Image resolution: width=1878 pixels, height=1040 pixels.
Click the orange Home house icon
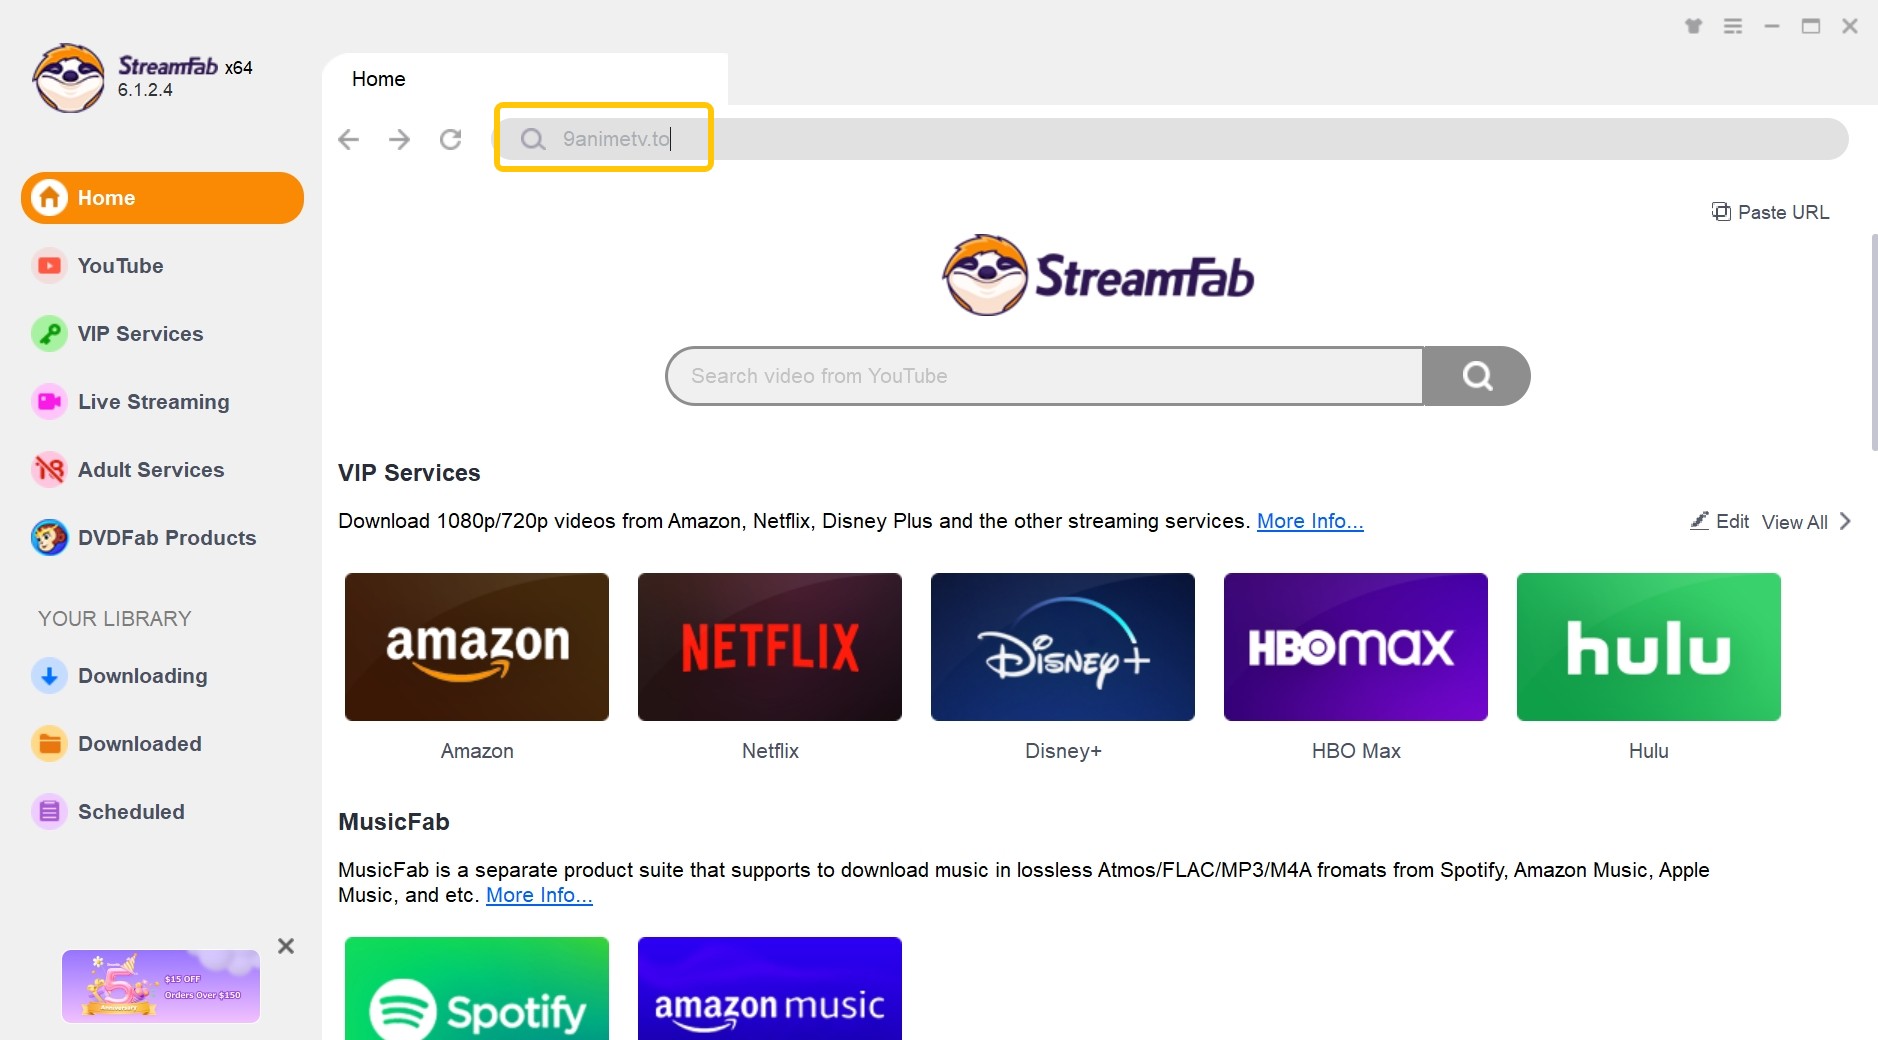tap(49, 198)
